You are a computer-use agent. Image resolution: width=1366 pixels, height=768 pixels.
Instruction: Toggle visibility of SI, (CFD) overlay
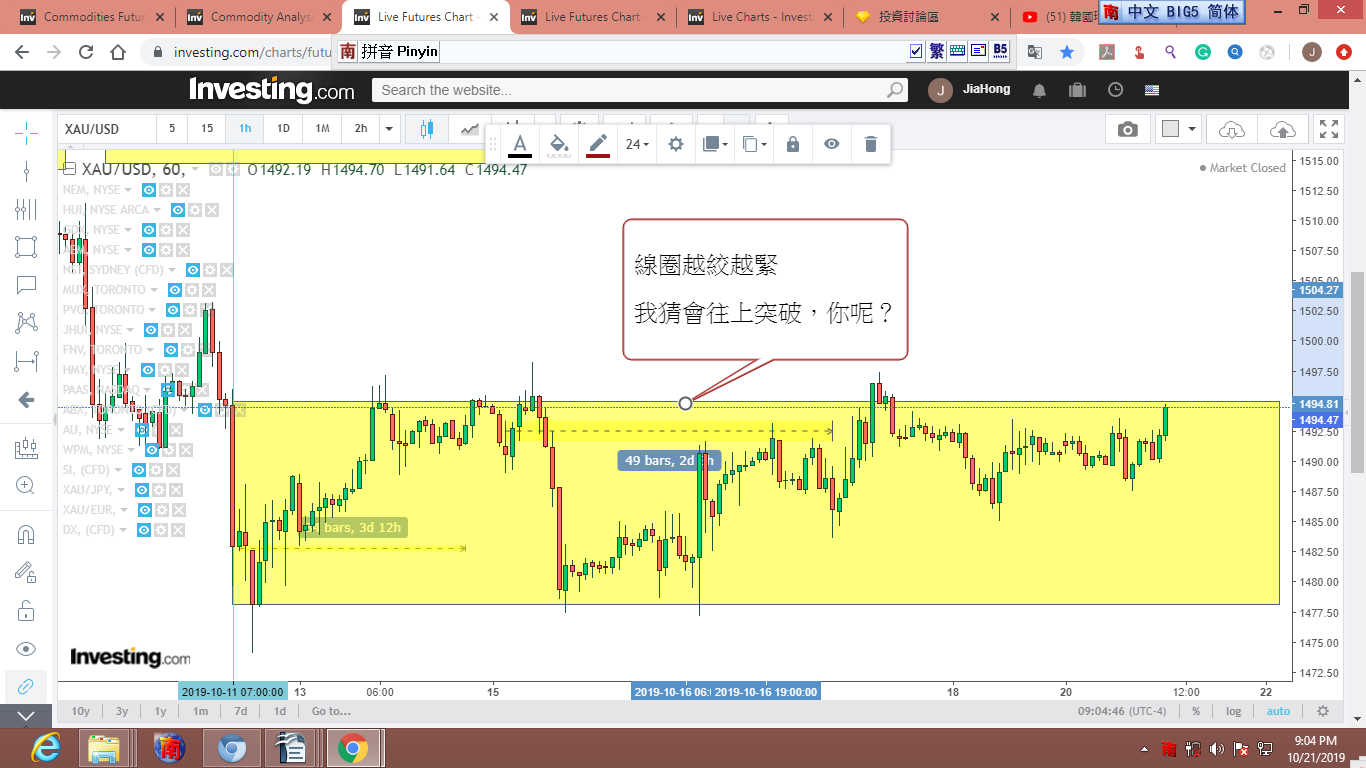tap(139, 470)
